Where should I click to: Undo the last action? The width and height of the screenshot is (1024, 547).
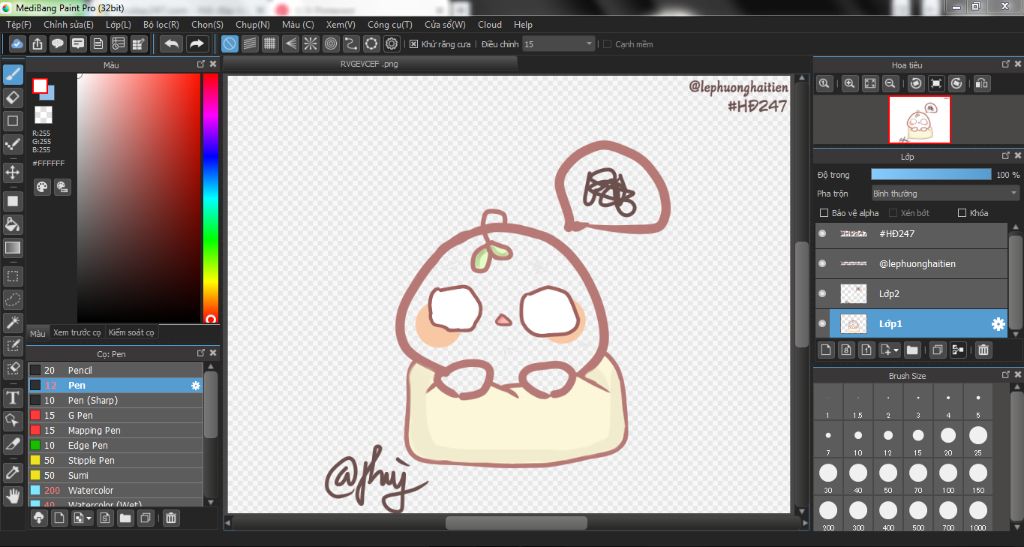(171, 44)
